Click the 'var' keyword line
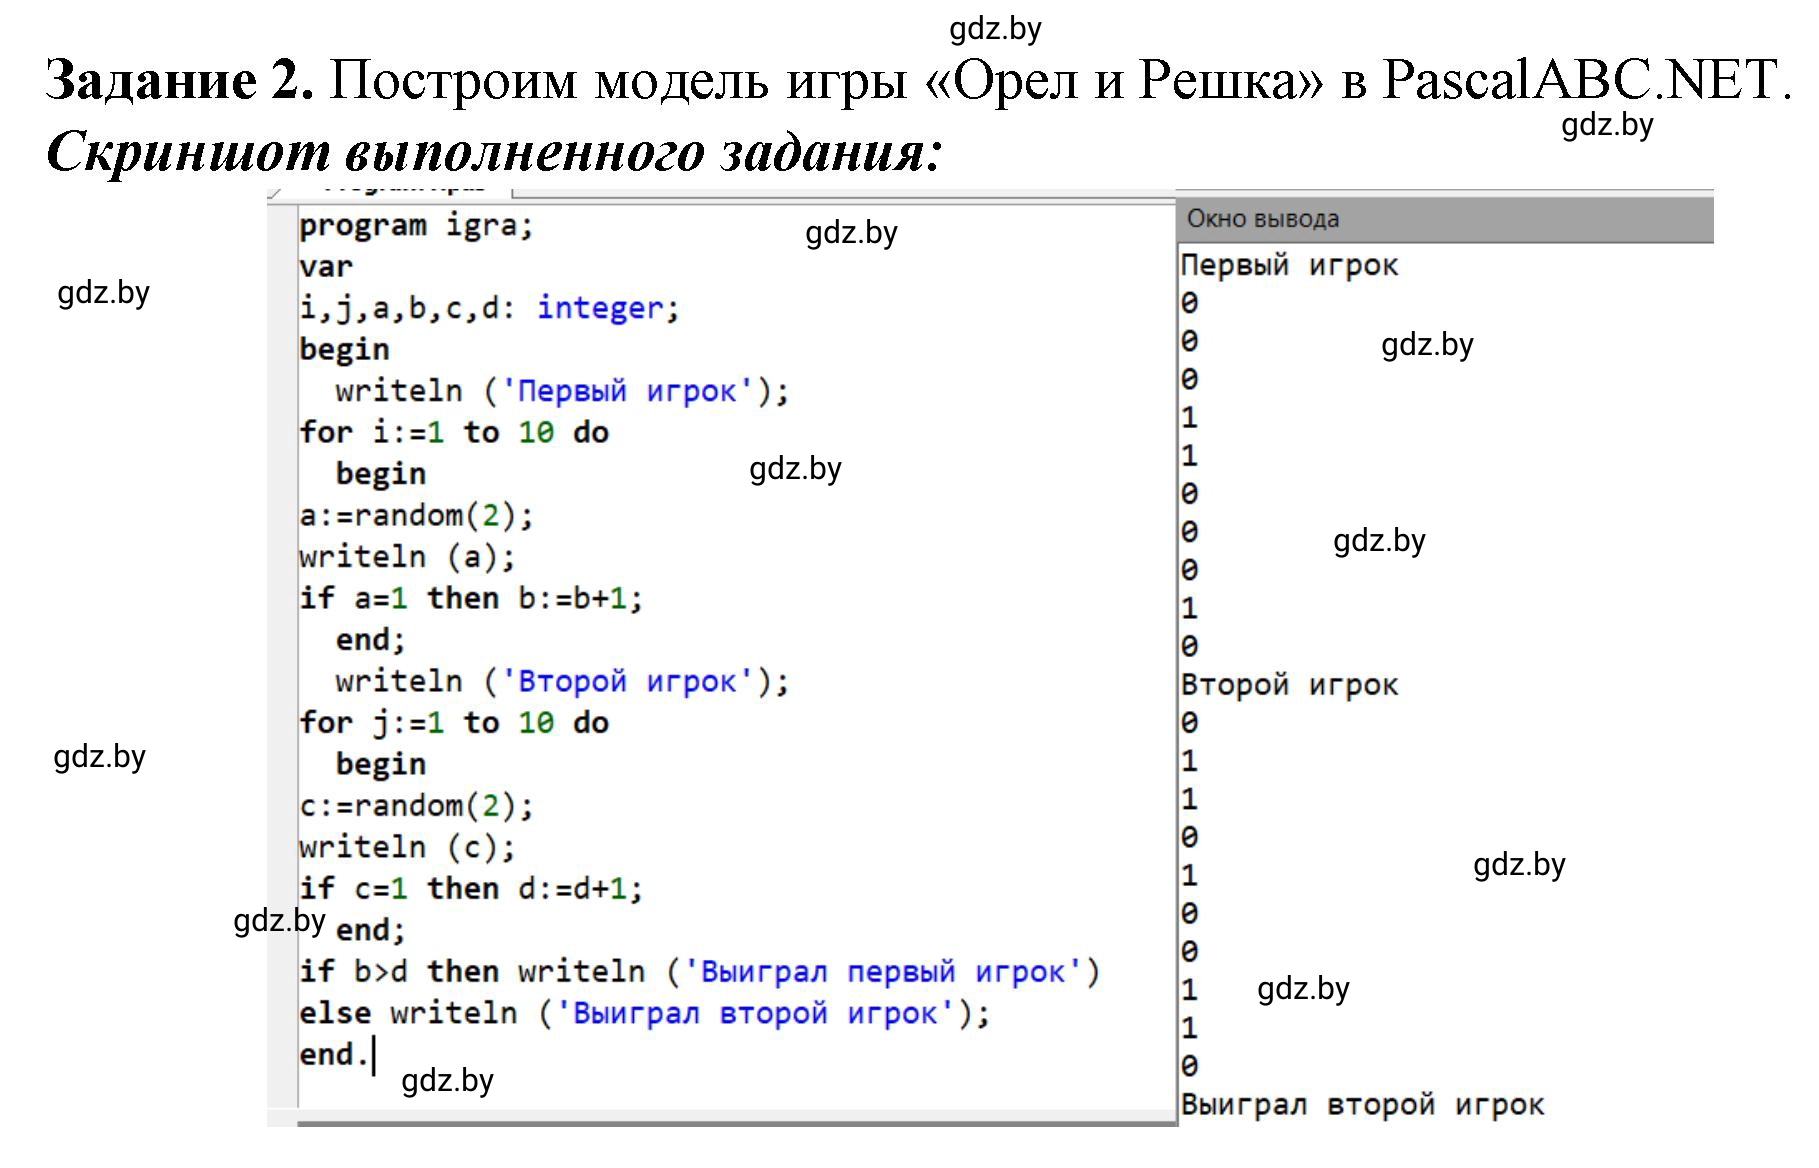 (x=326, y=268)
